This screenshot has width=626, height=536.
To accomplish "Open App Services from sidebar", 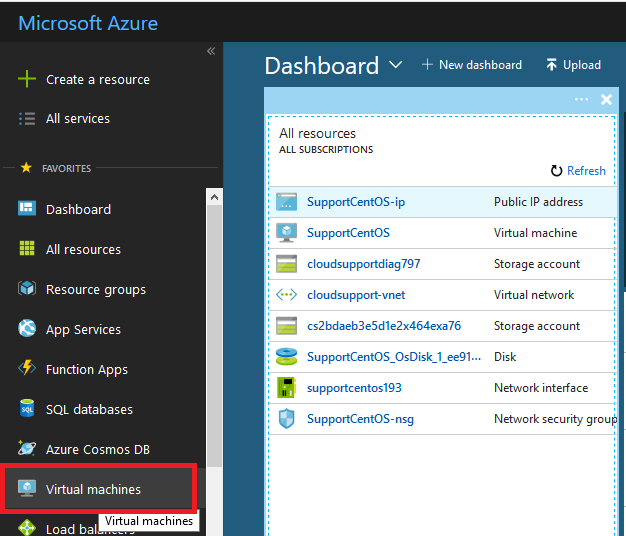I will [83, 330].
